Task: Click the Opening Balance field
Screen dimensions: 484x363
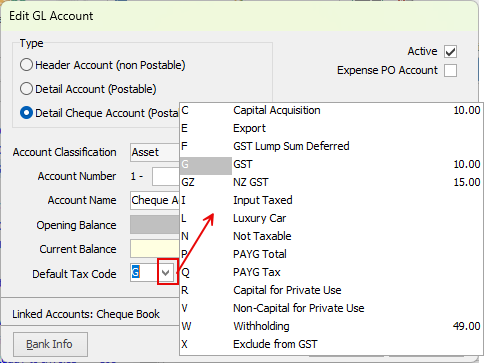Action: [x=155, y=225]
